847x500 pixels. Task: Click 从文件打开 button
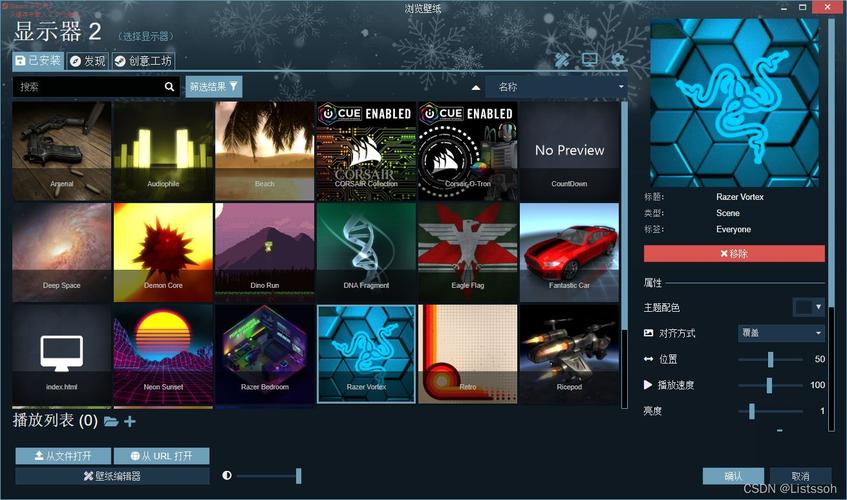click(63, 456)
